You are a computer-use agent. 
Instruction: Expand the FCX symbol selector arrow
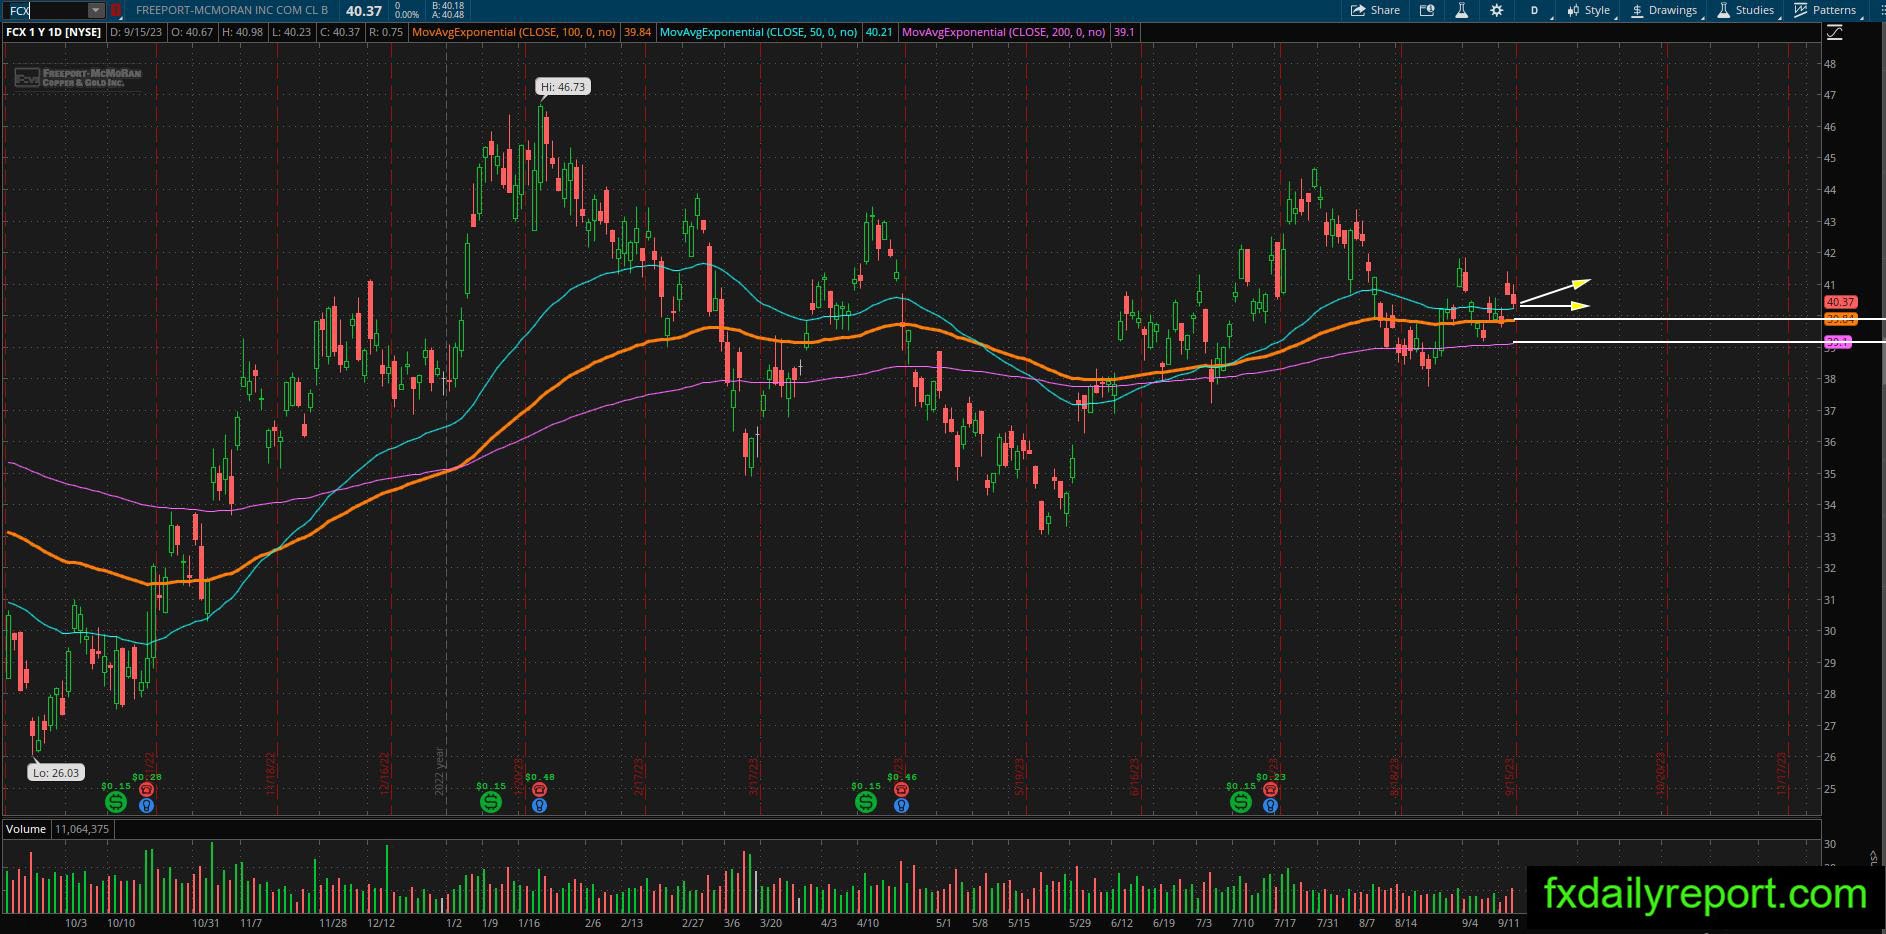96,10
